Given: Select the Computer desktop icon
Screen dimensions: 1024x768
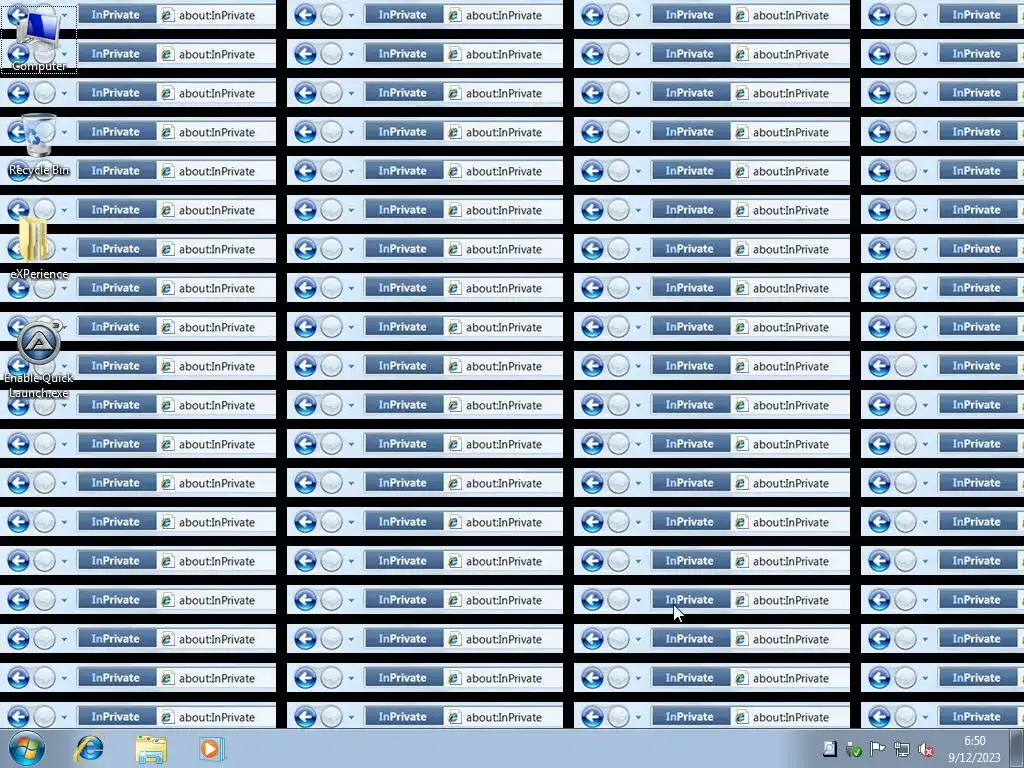Looking at the screenshot, I should (39, 39).
